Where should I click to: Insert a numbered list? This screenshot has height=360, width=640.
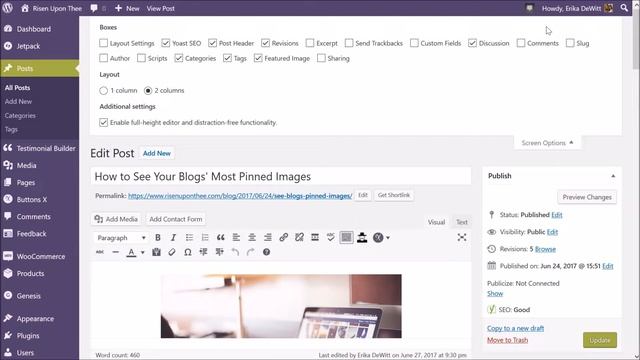(205, 238)
